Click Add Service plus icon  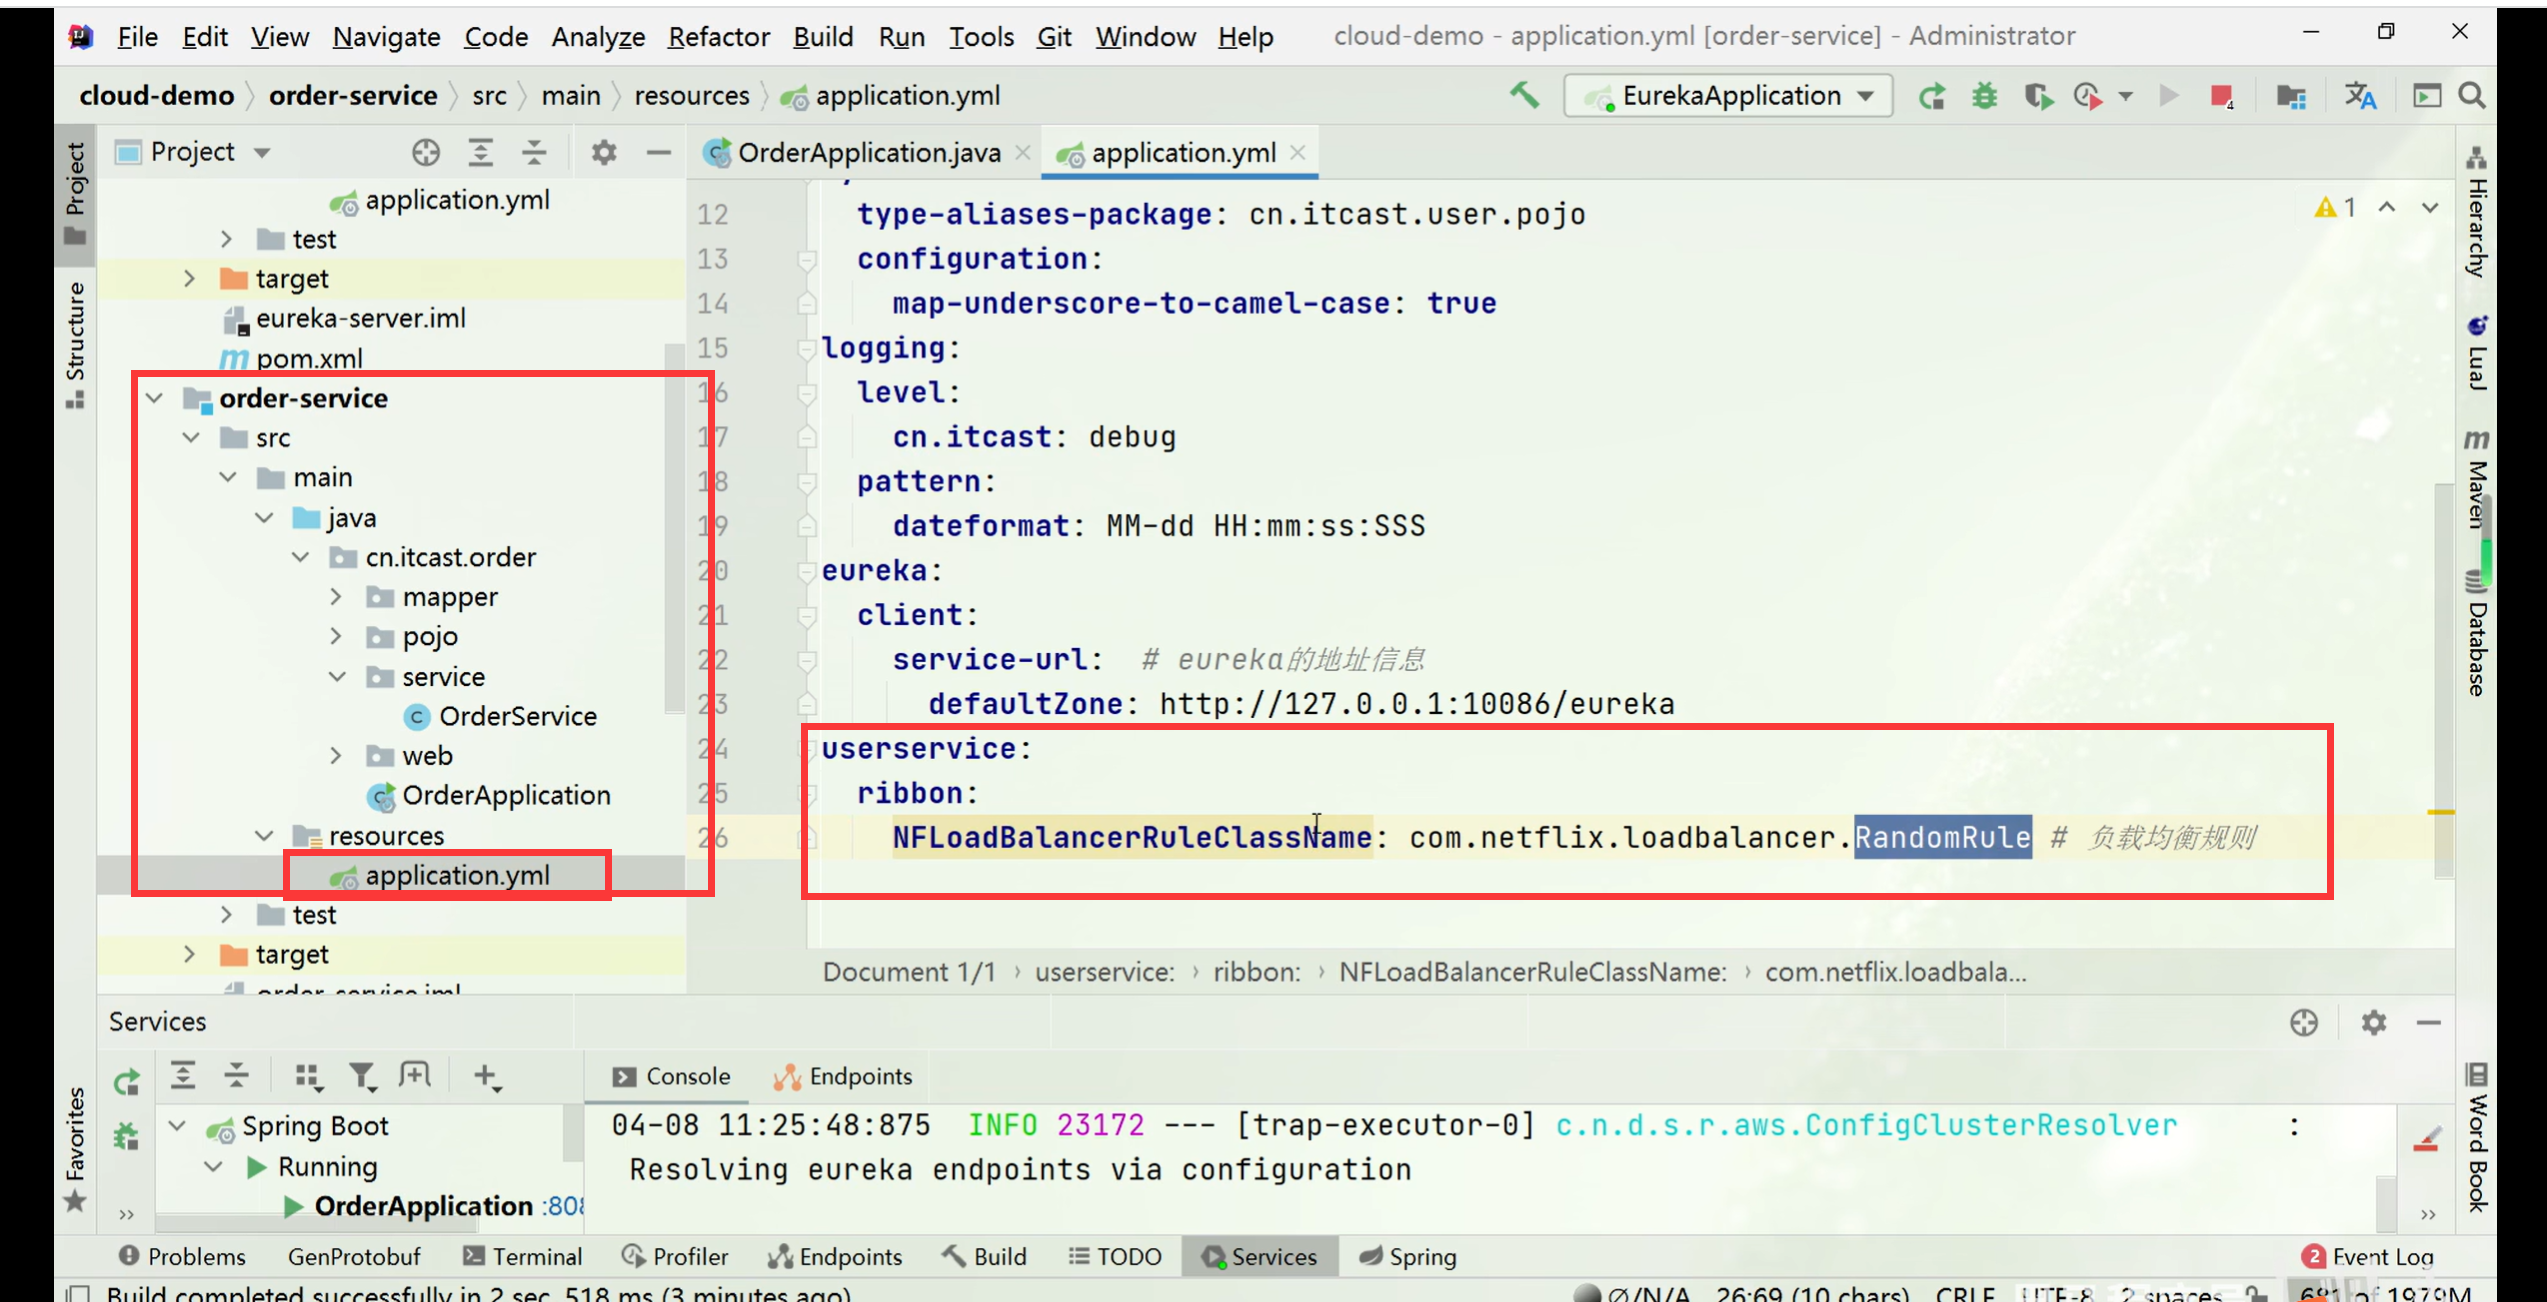coord(486,1076)
